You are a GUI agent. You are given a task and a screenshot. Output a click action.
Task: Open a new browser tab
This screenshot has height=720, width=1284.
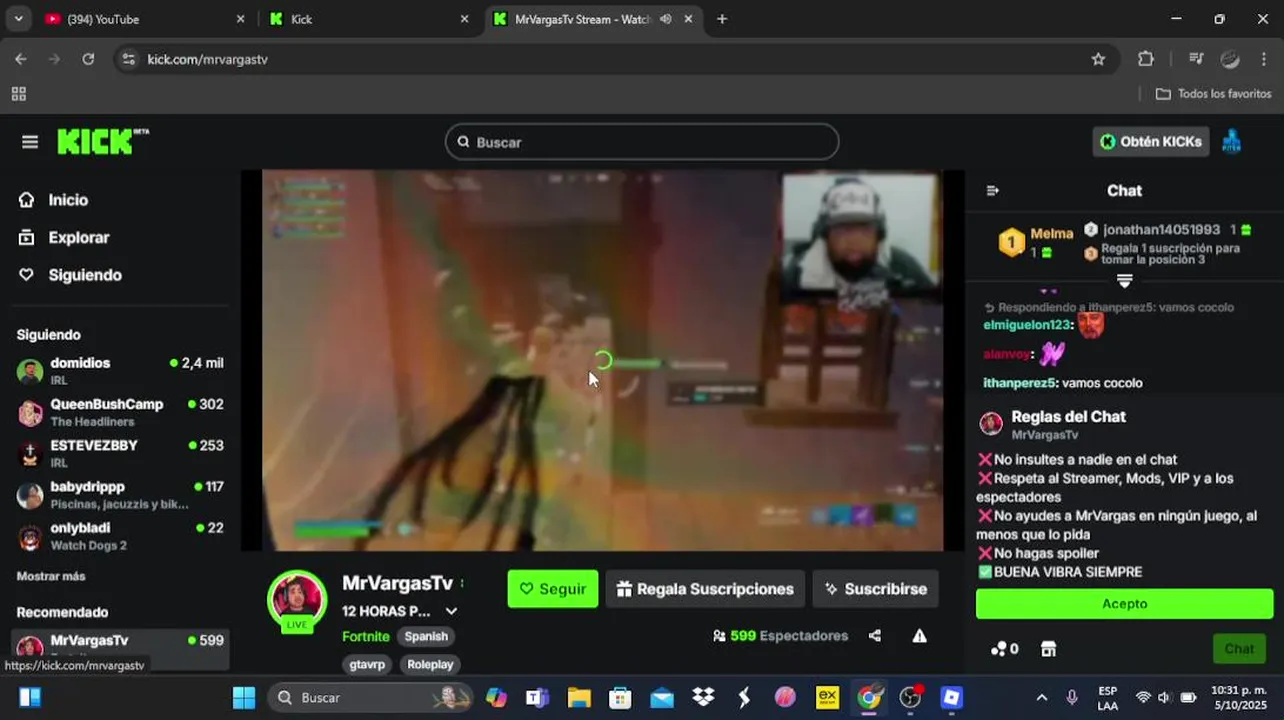[x=722, y=19]
